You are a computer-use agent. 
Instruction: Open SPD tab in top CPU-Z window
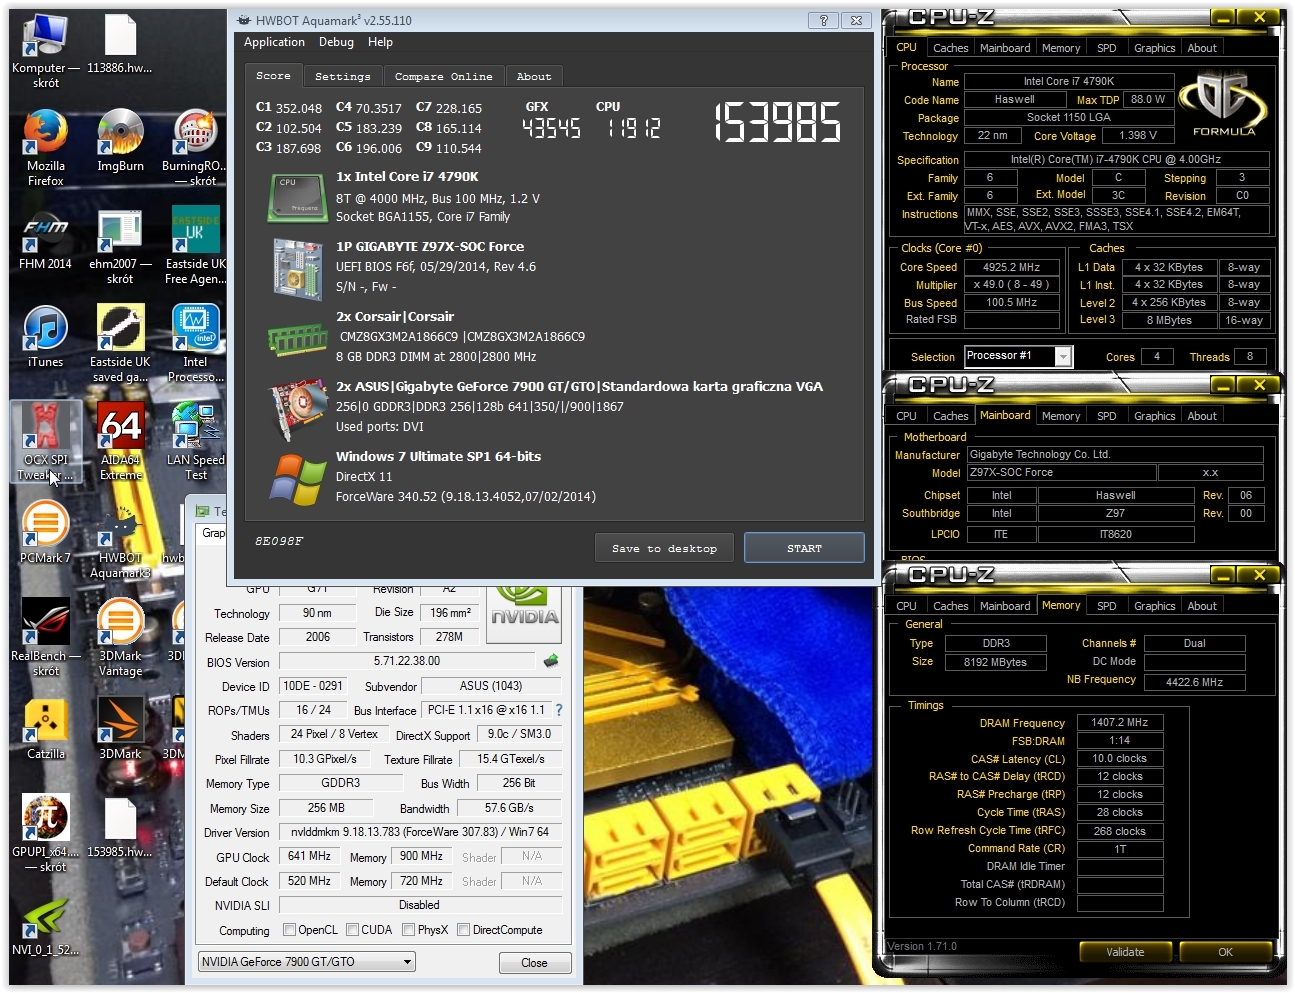click(1106, 48)
